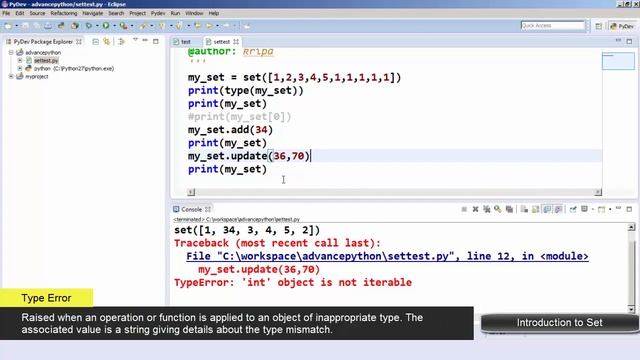
Task: Click Terminate icon in Console toolbar
Action: click(464, 209)
